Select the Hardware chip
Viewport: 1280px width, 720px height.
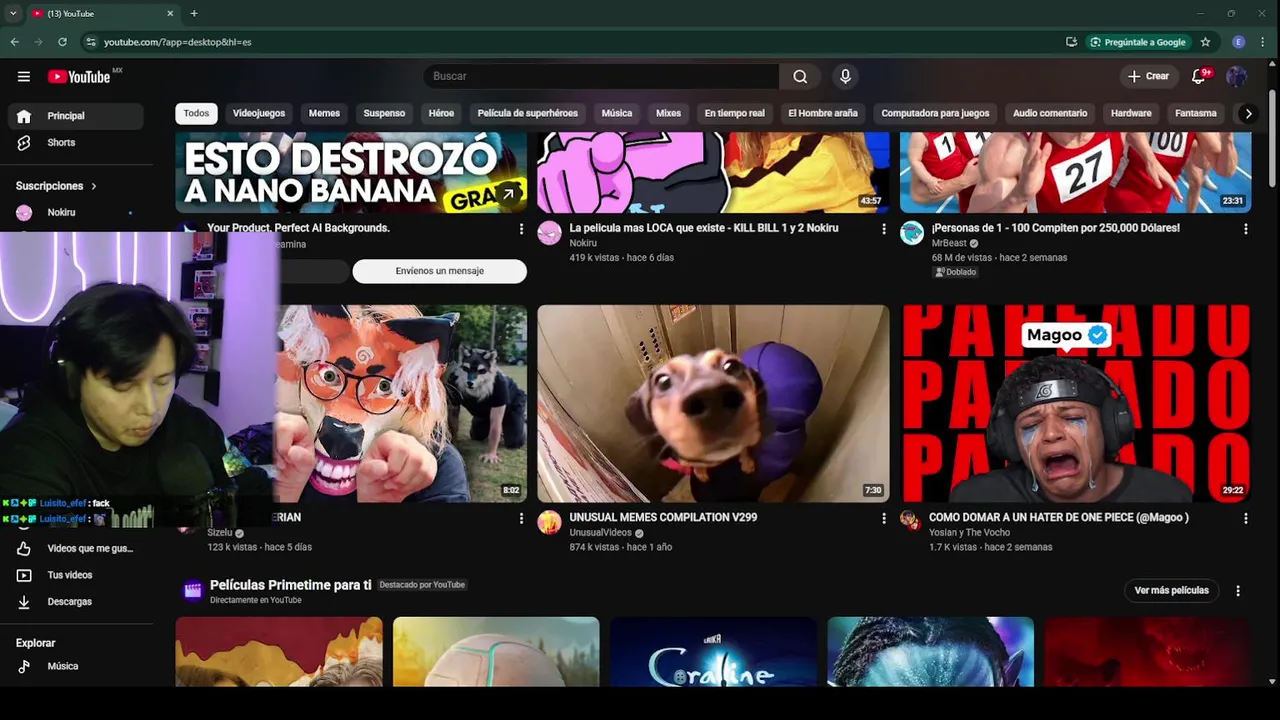tap(1131, 113)
